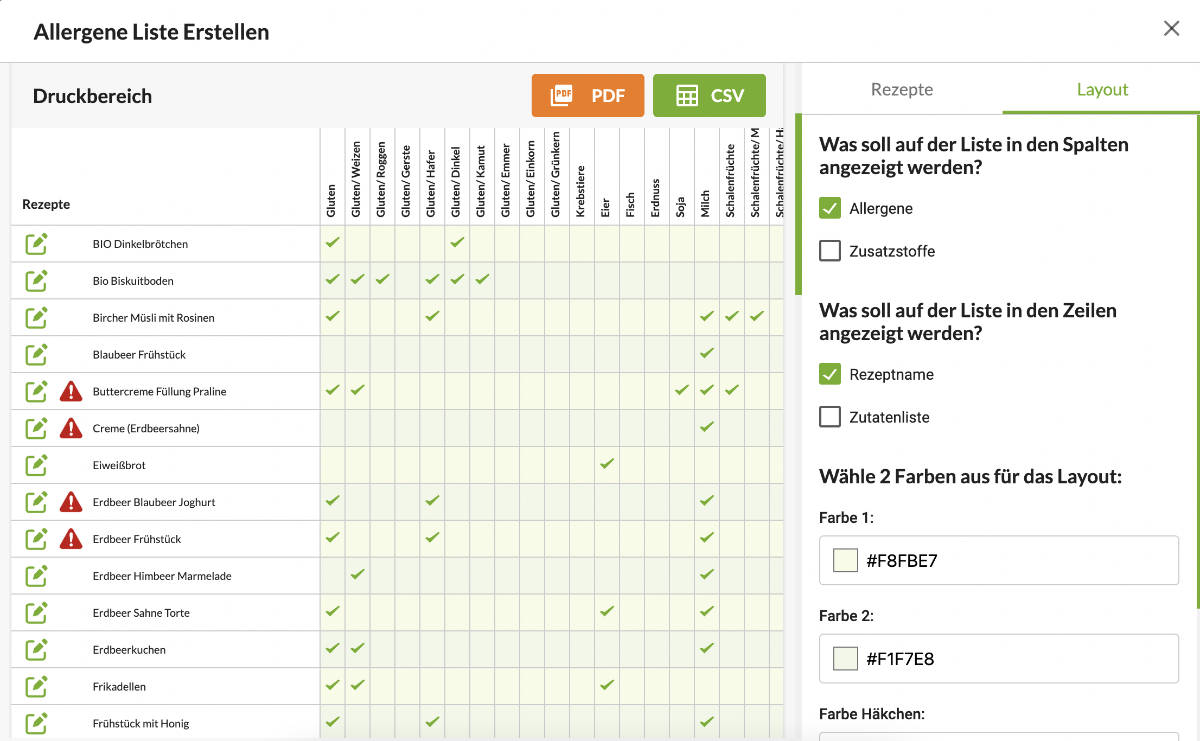Download the list as CSV
1200x741 pixels.
[x=709, y=96]
